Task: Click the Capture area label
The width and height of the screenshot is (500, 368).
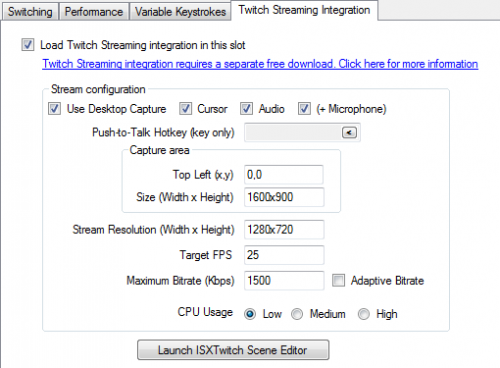Action: tap(159, 150)
